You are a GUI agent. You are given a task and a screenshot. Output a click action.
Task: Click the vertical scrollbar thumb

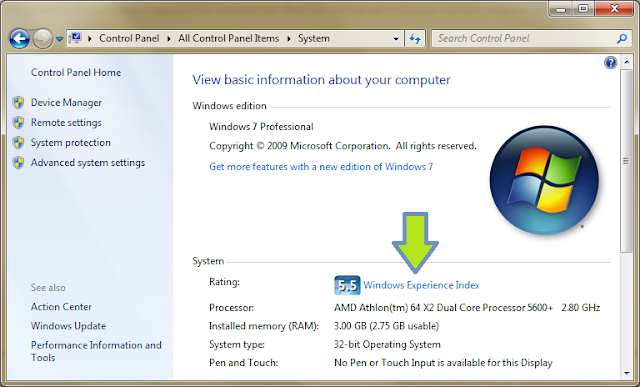[x=627, y=161]
